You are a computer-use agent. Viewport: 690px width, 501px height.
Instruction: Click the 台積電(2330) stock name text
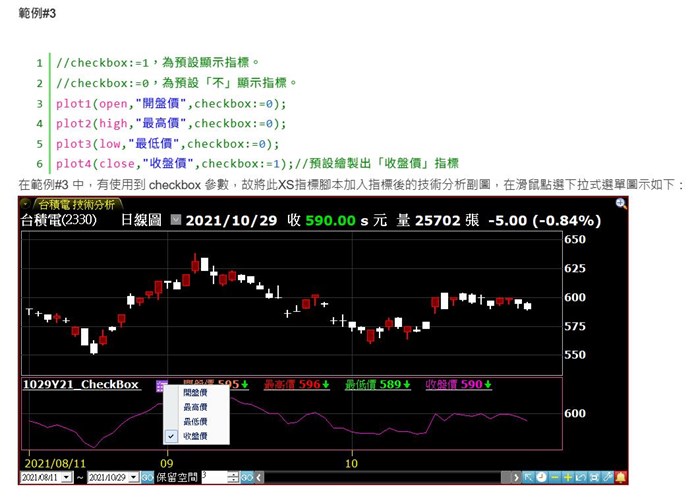coord(59,220)
